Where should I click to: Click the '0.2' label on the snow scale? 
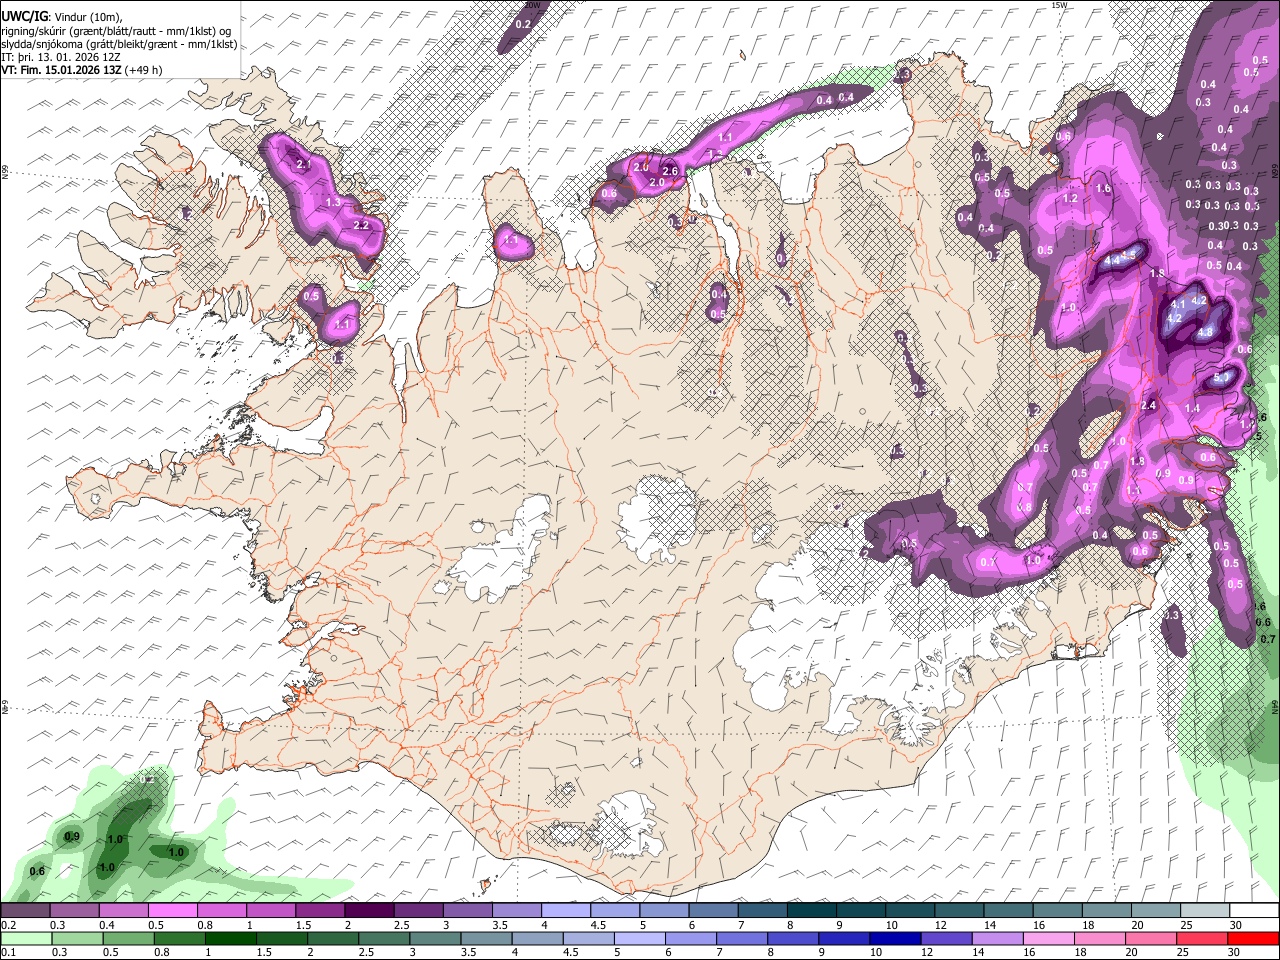pos(9,925)
